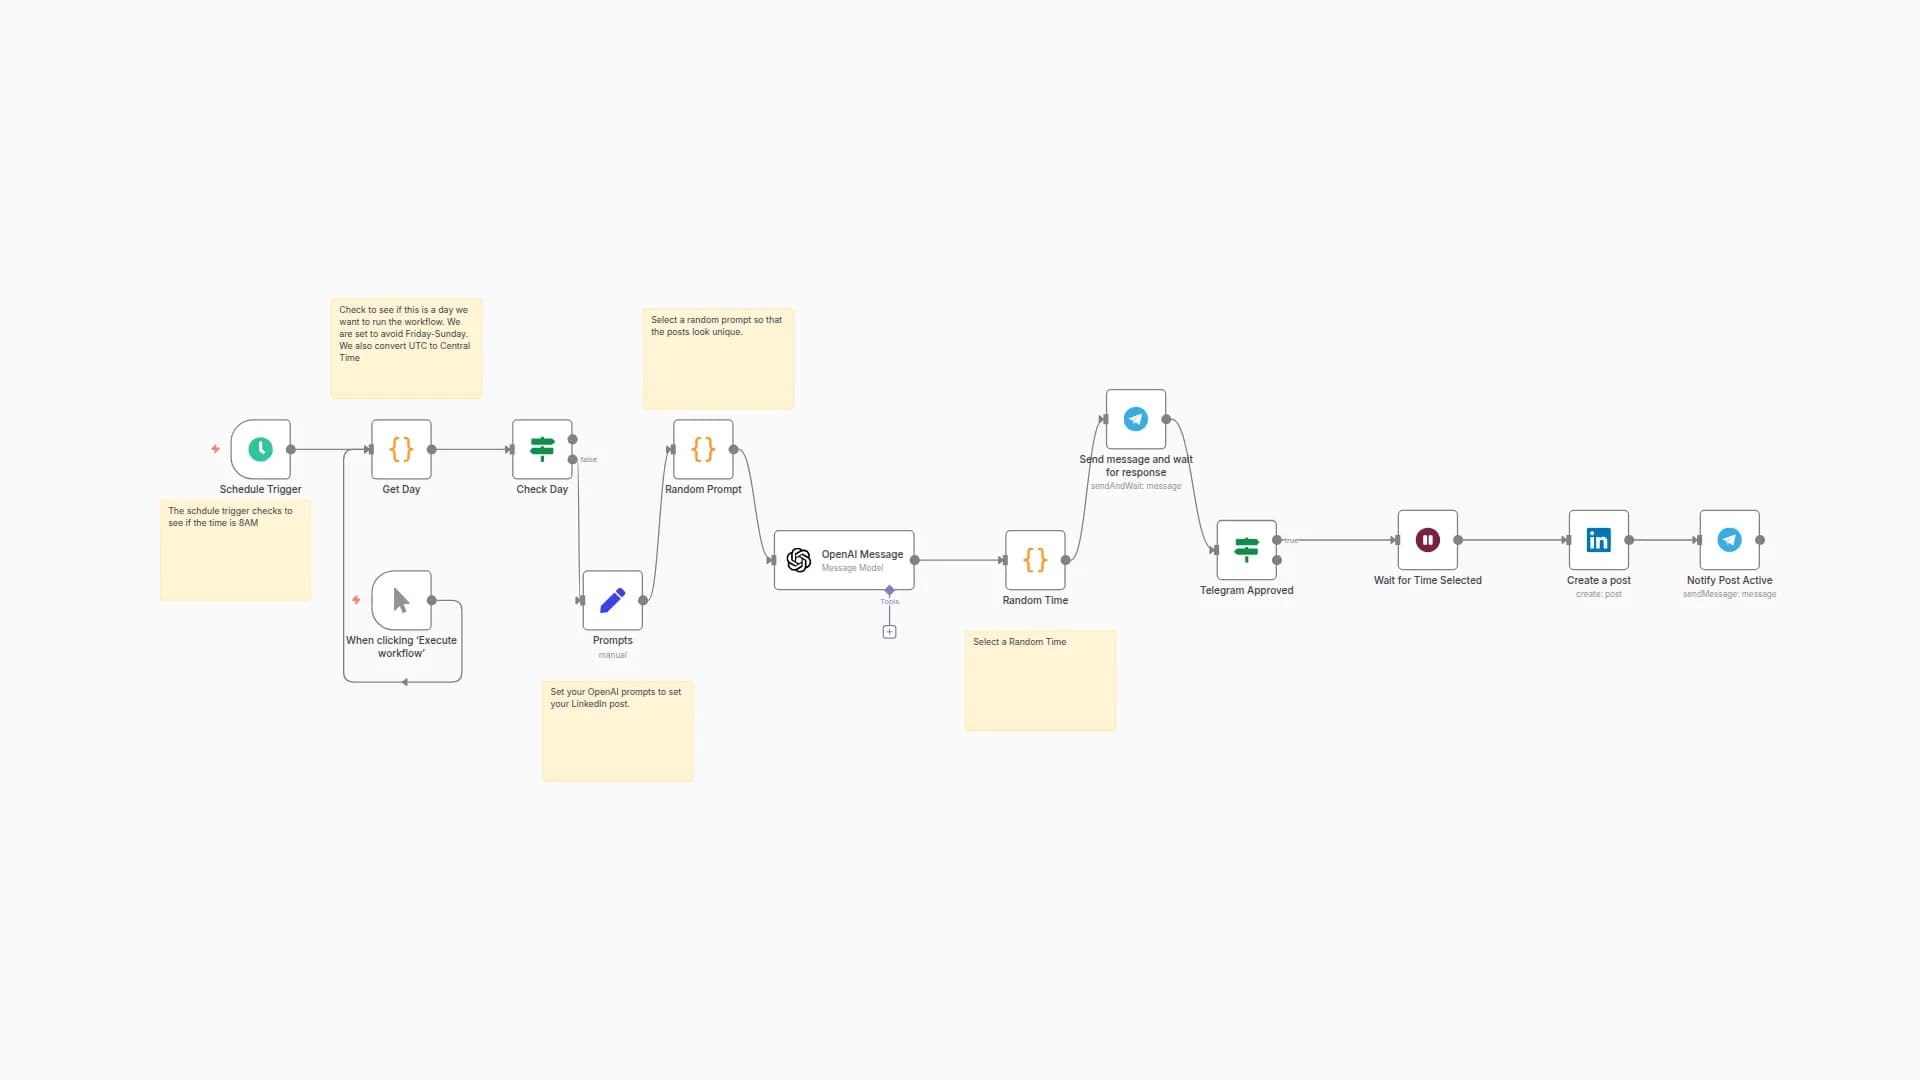Select the Random Time code node
The image size is (1920, 1080).
pos(1035,561)
